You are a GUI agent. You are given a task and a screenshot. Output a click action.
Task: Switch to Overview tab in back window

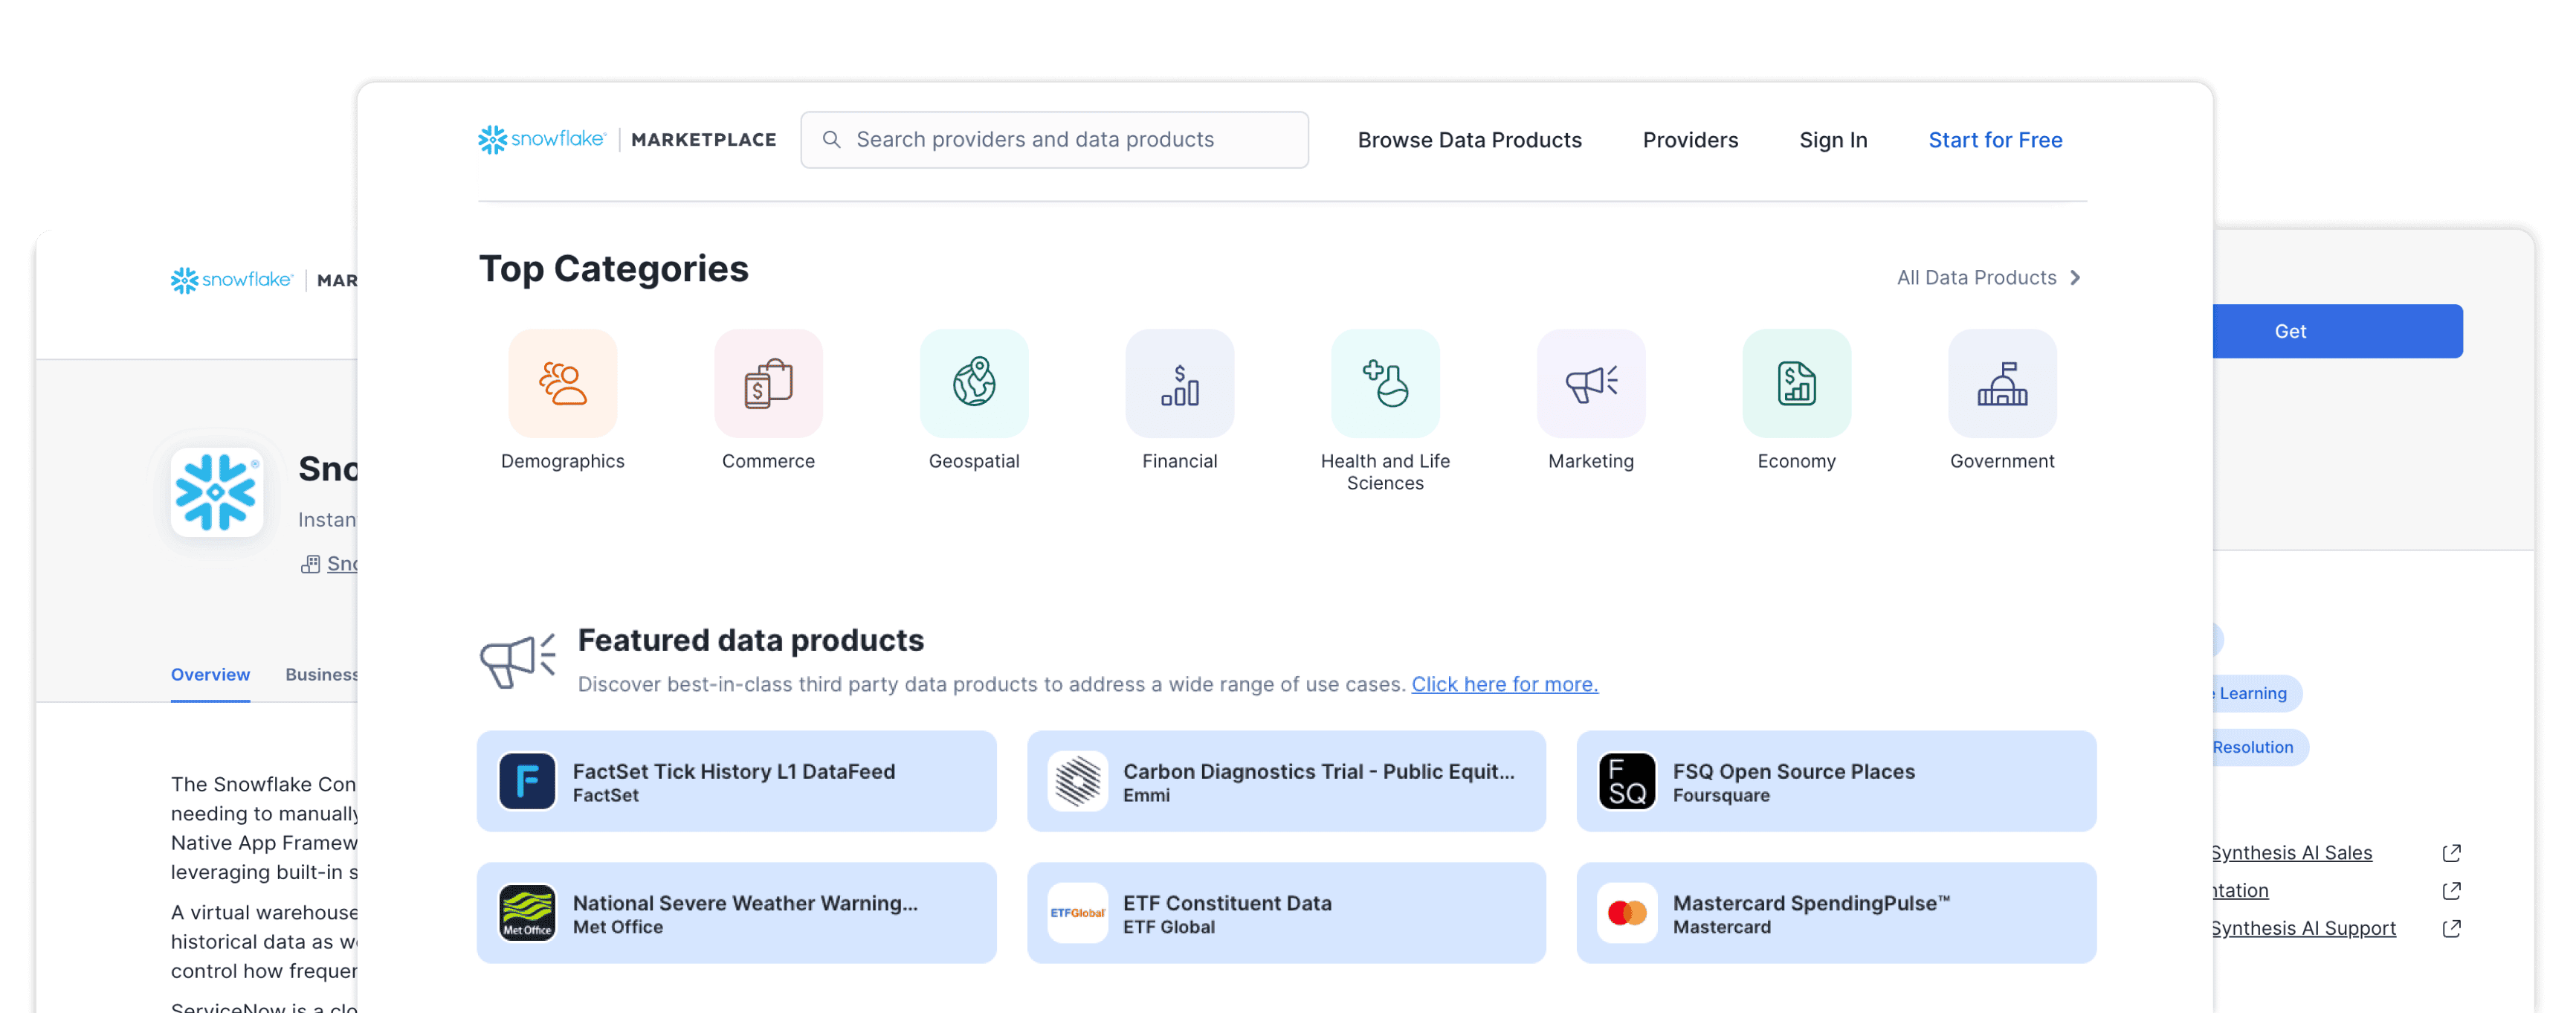(210, 674)
